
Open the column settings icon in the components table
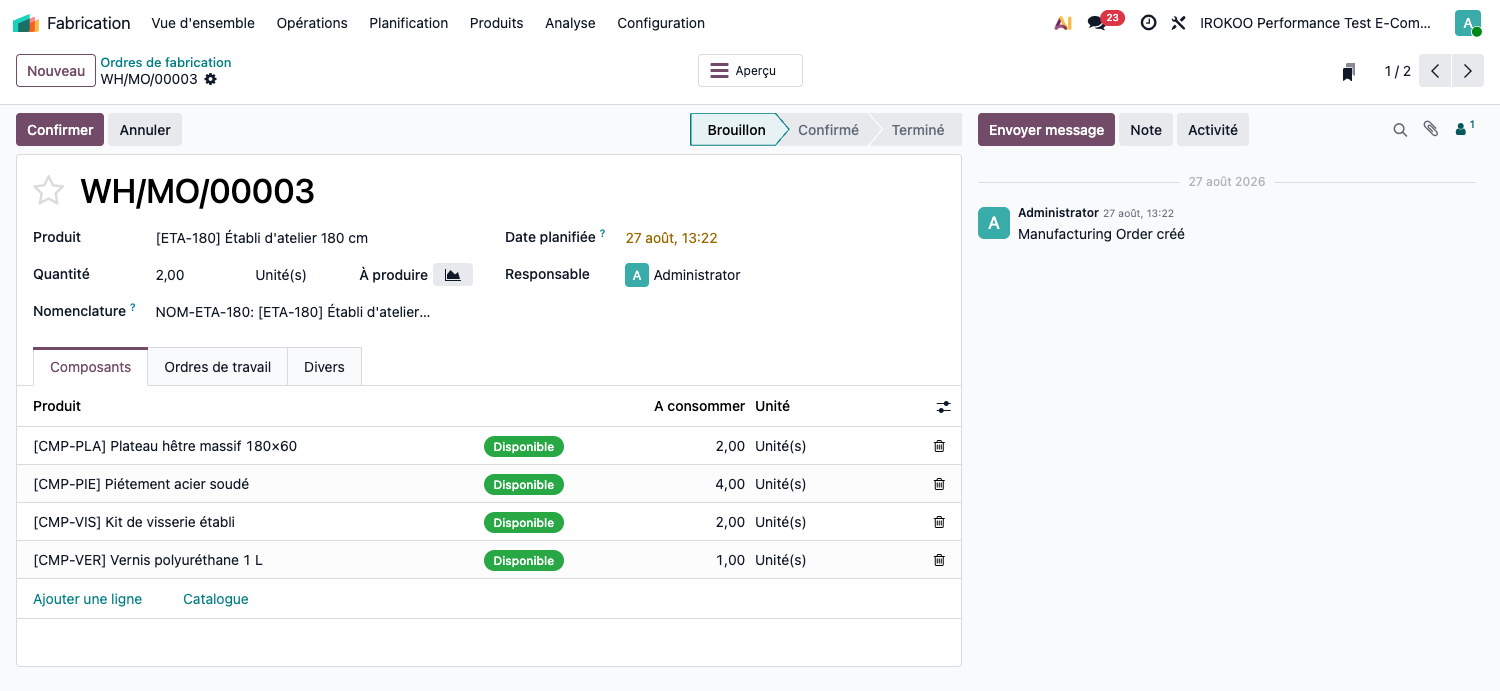point(943,407)
